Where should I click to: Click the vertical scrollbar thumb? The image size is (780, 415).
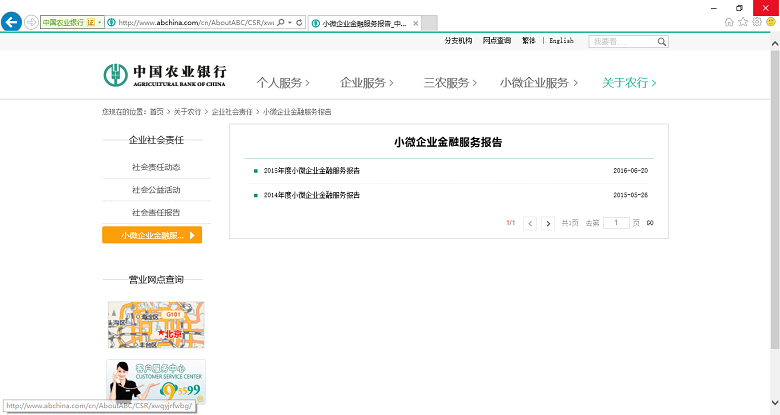pyautogui.click(x=775, y=199)
